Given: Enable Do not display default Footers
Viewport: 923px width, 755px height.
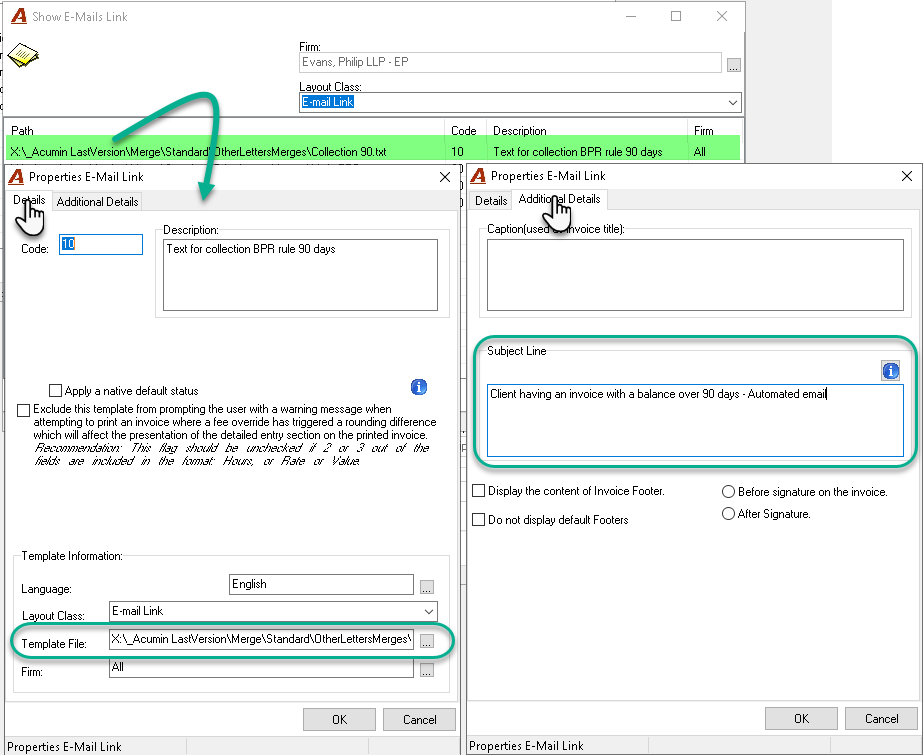Looking at the screenshot, I should [x=479, y=520].
